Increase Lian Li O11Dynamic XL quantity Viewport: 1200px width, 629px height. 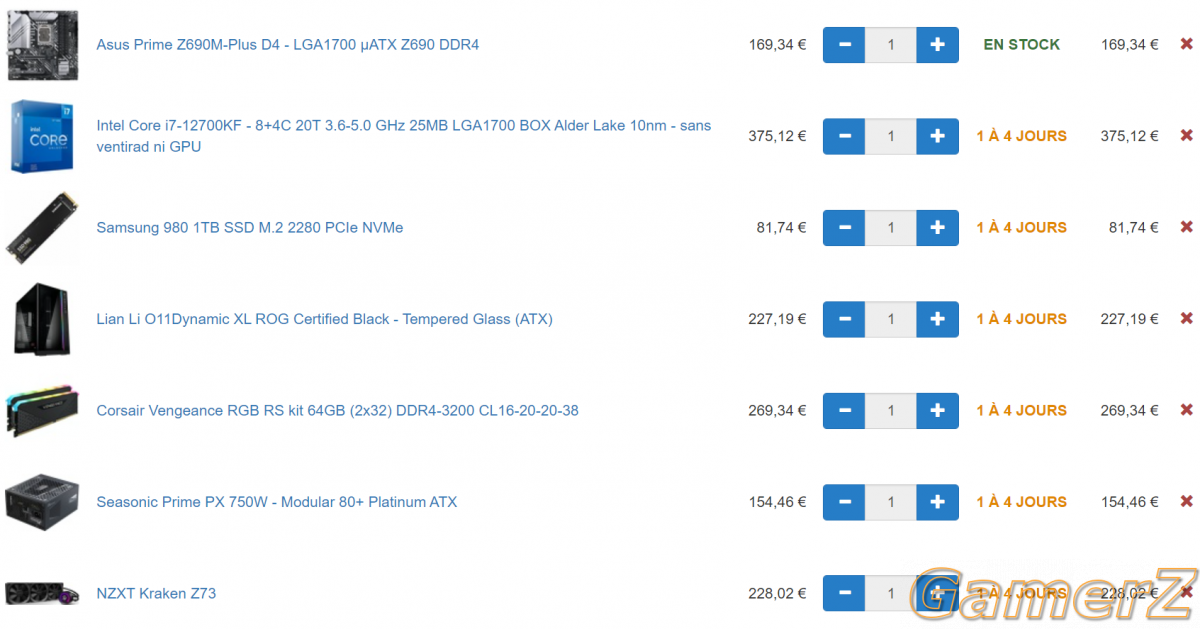[x=937, y=319]
